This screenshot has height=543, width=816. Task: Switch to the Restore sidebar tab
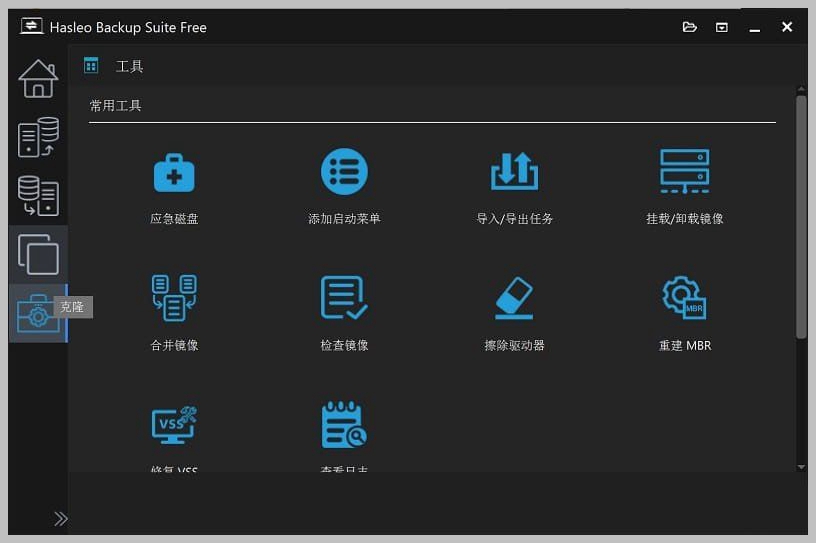[x=38, y=196]
